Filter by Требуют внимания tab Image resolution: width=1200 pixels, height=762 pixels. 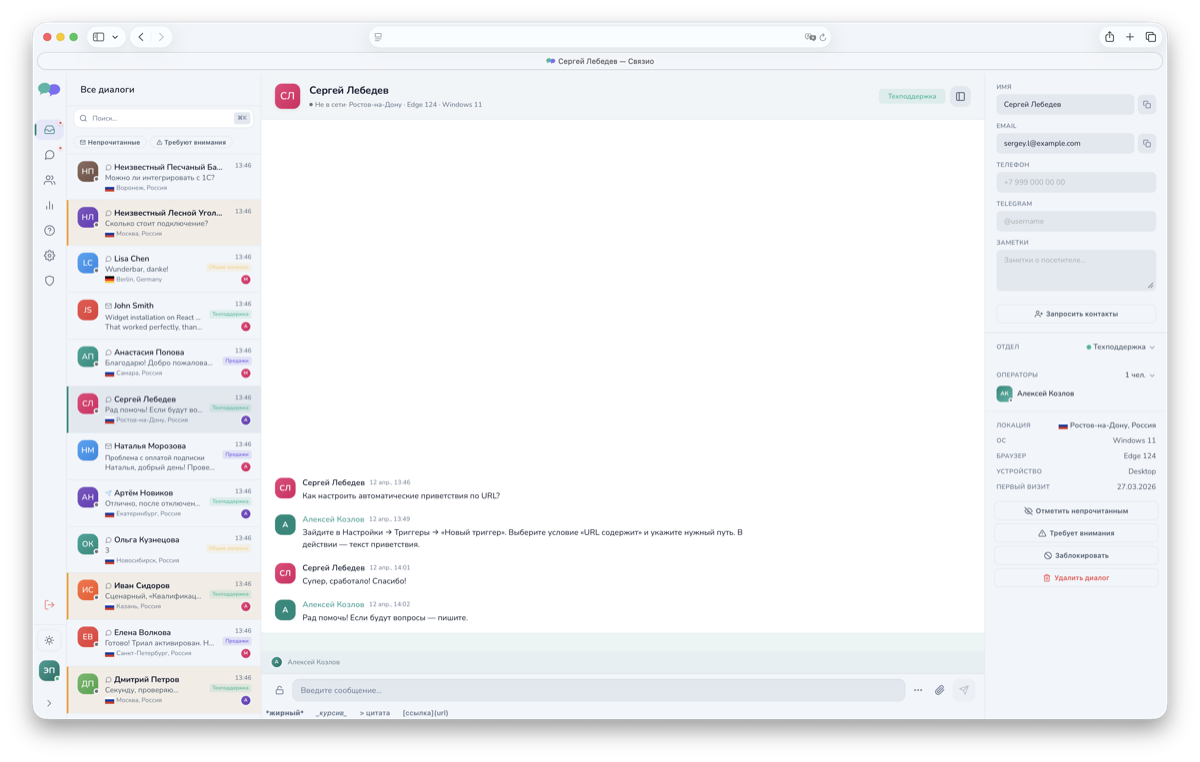point(191,142)
